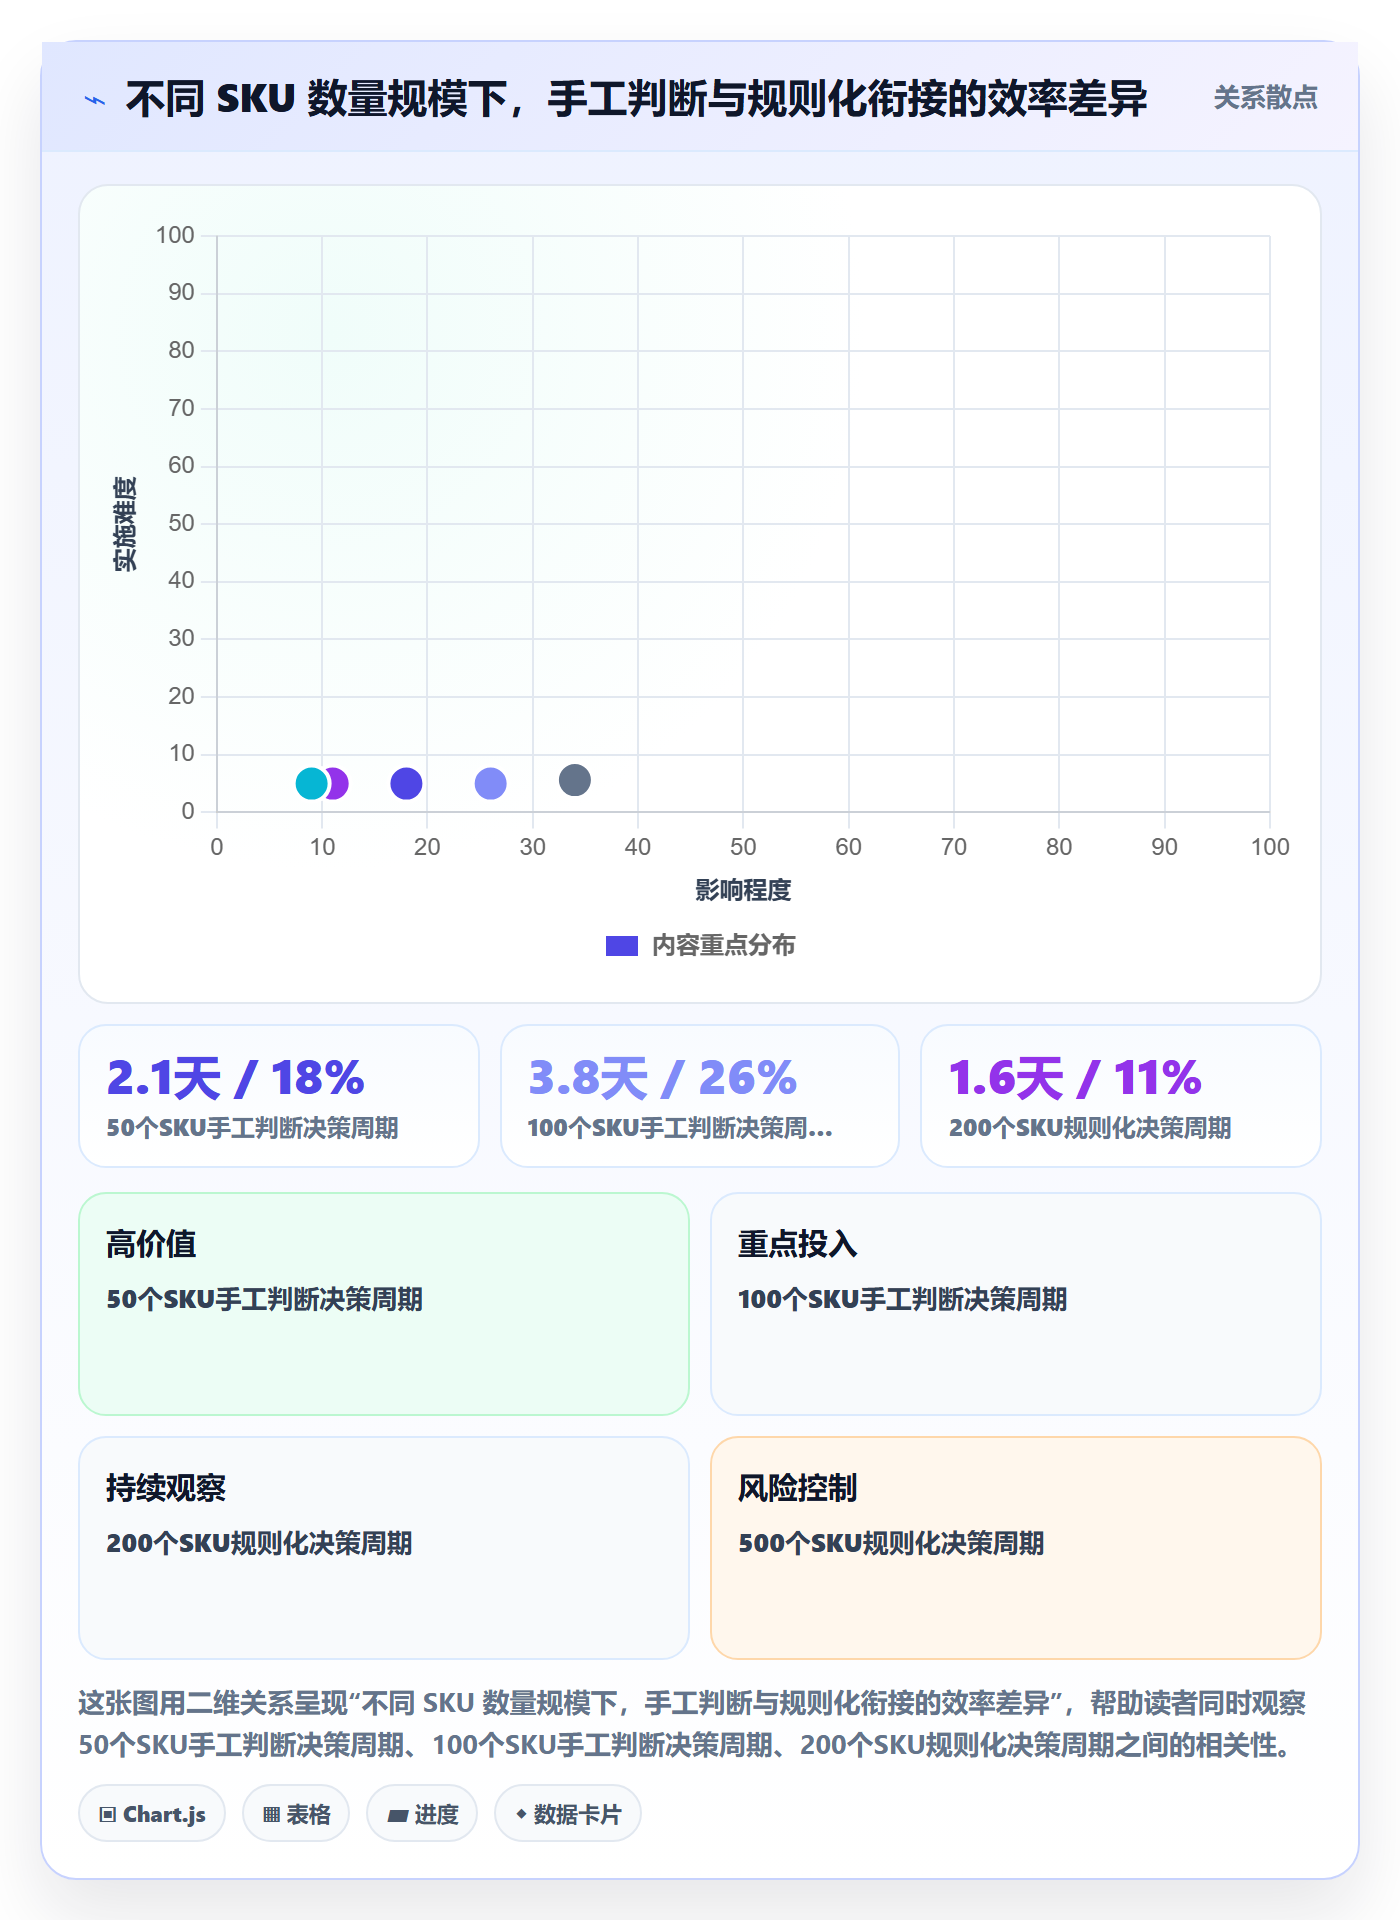The width and height of the screenshot is (1400, 1920).
Task: Click 50个SKU手工判断决策周期 in the 高价值 card
Action: tap(264, 1299)
